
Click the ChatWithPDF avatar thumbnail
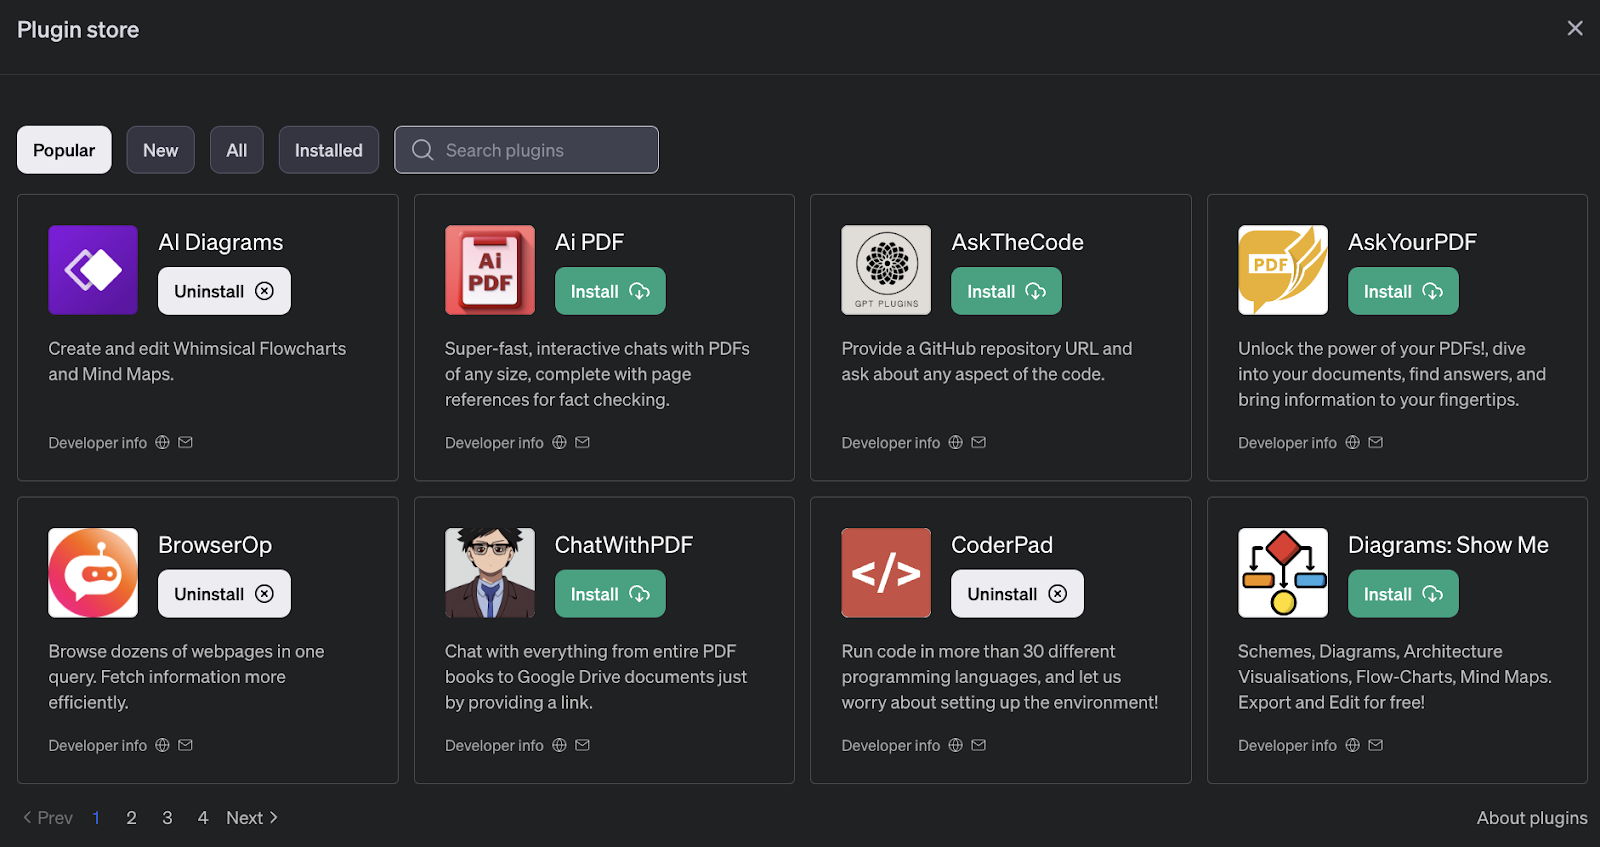pos(490,573)
